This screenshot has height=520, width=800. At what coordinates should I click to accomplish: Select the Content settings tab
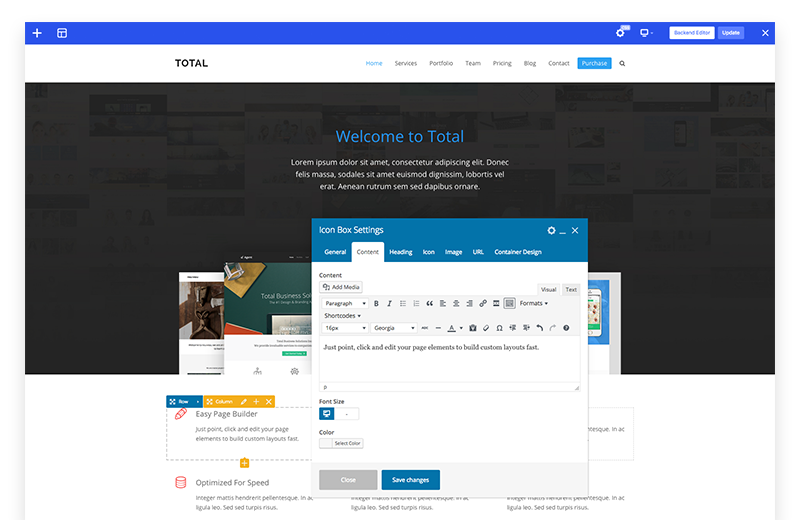point(367,252)
